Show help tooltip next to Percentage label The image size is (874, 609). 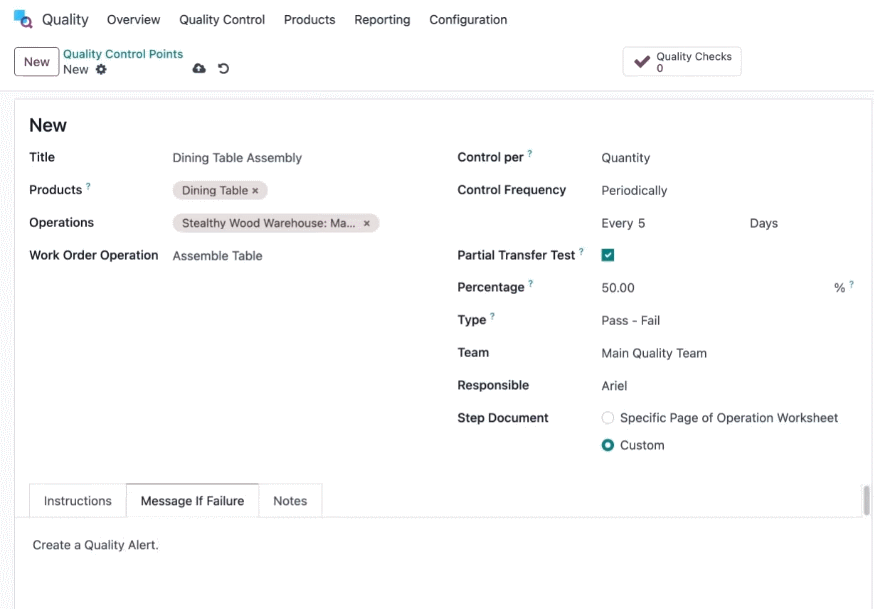(531, 283)
